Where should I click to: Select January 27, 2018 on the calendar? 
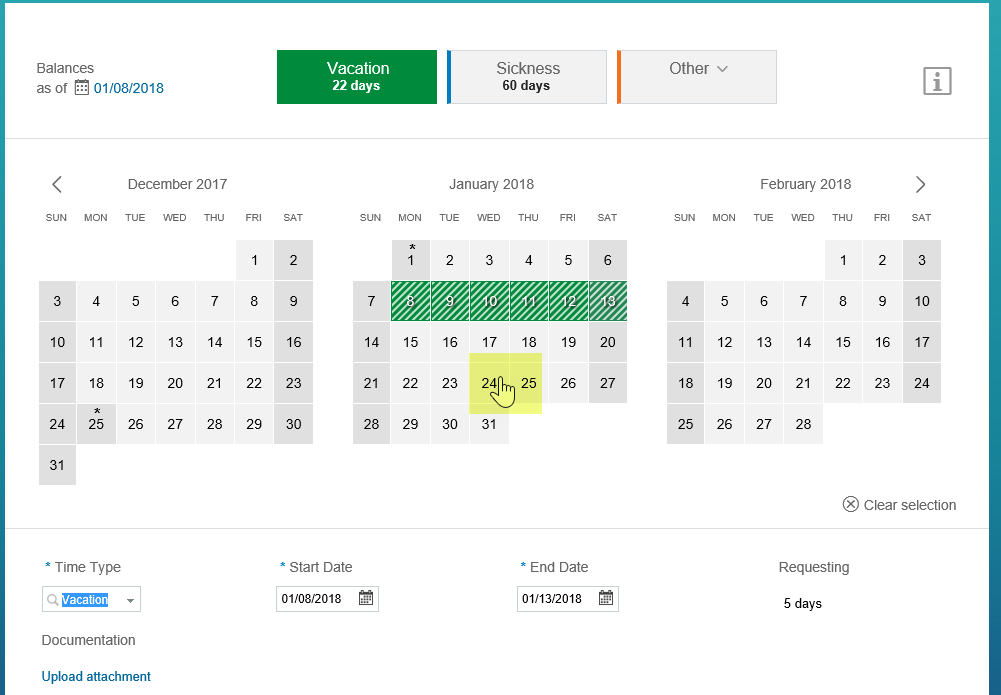tap(608, 383)
